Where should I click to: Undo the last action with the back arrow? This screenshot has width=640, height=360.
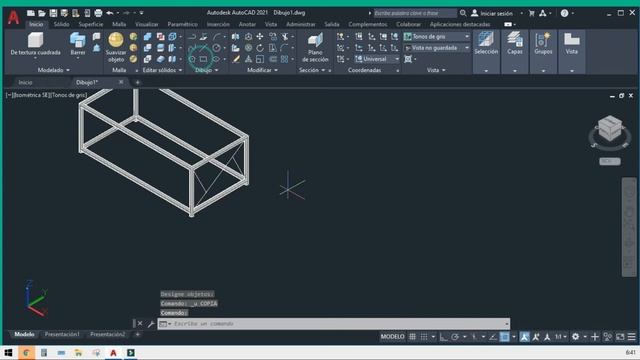(110, 13)
